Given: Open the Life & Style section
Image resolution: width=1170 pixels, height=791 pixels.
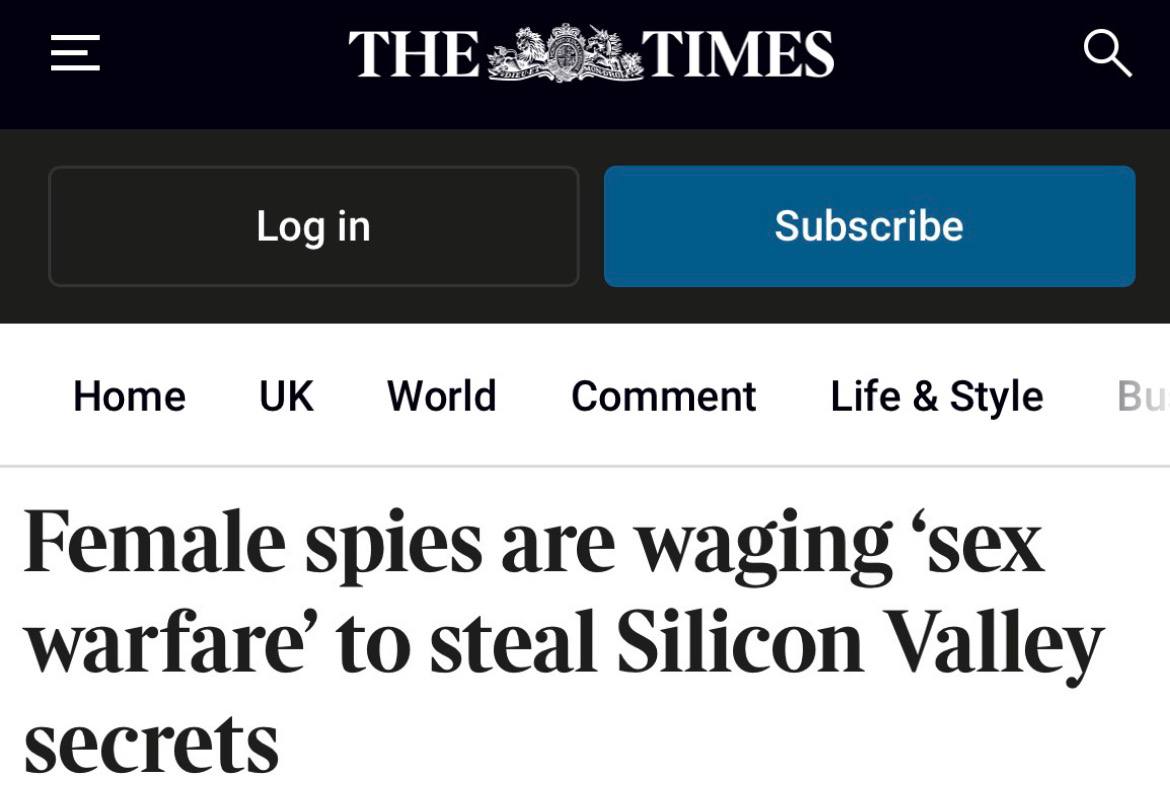Looking at the screenshot, I should coord(936,396).
